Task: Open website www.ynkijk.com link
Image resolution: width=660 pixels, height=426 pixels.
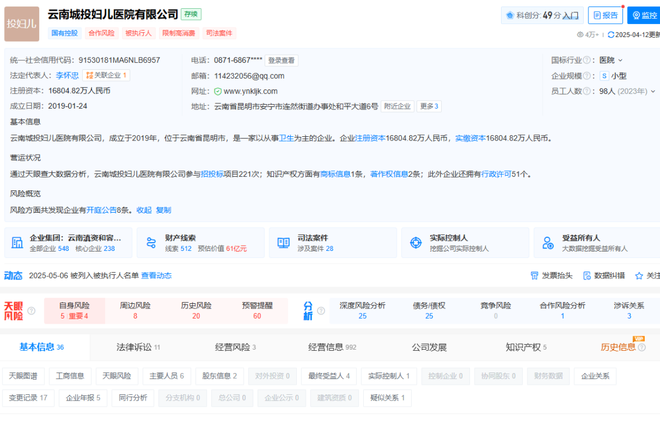Action: click(250, 91)
